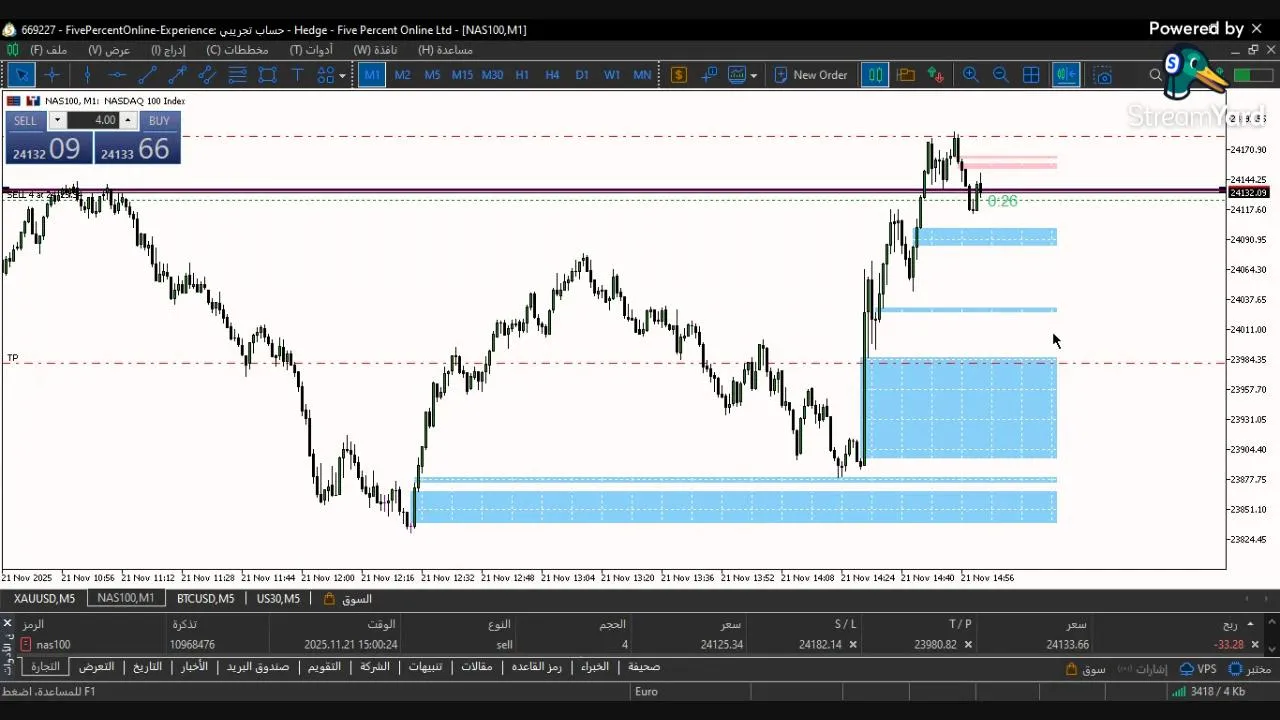This screenshot has width=1280, height=720.
Task: Select the horizontal line drawing tool
Action: point(117,75)
